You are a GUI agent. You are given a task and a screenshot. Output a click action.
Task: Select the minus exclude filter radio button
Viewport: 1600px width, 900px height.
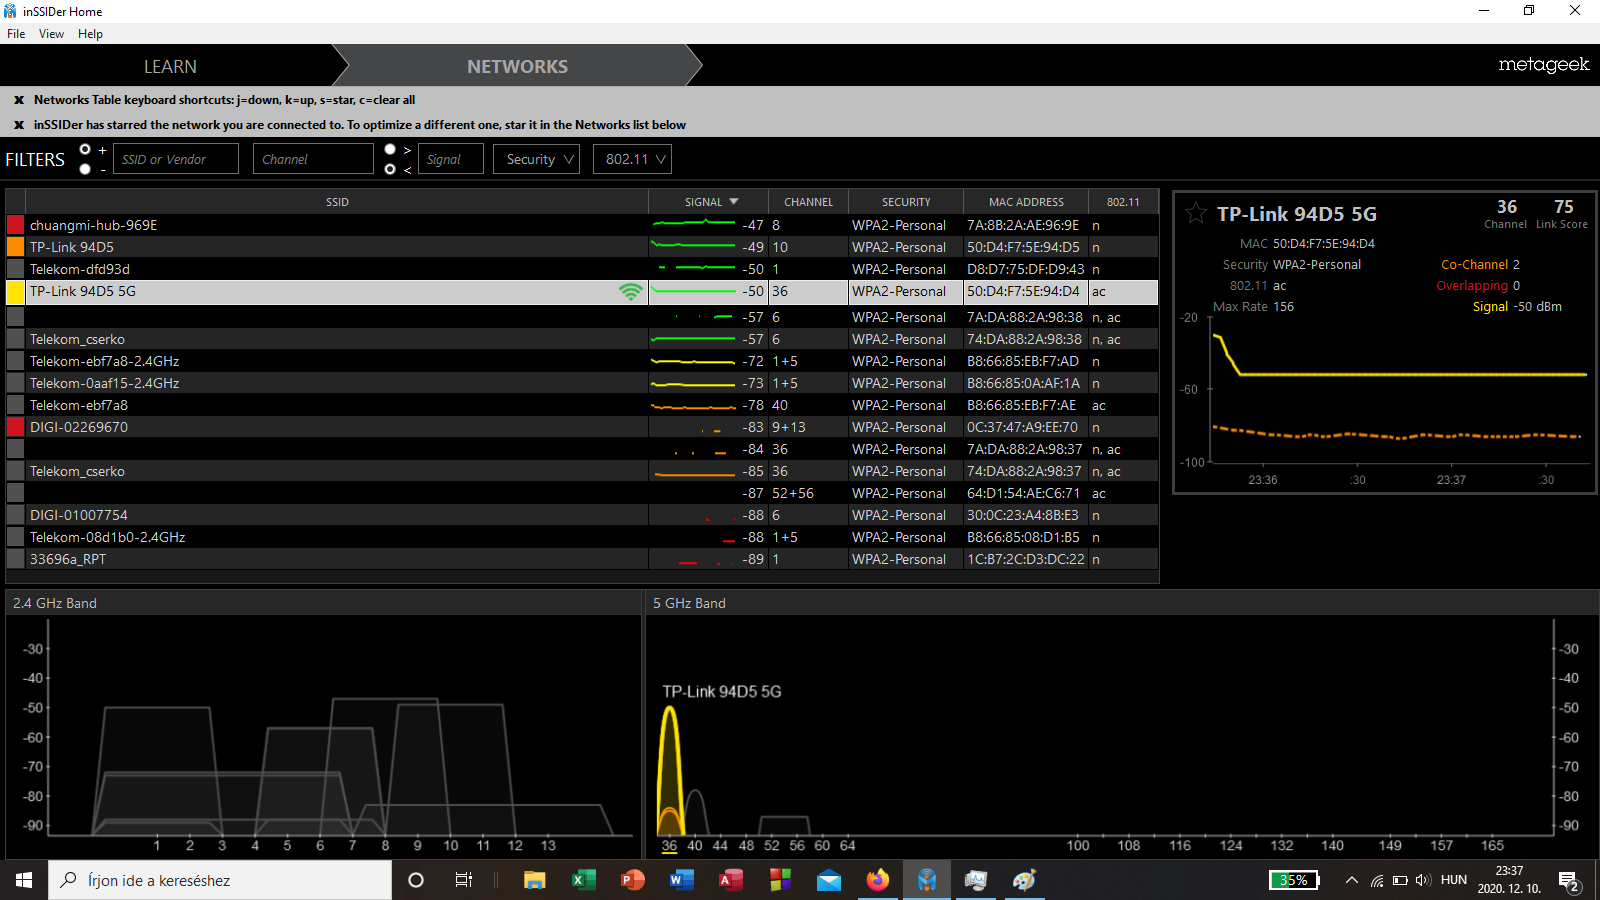point(85,169)
